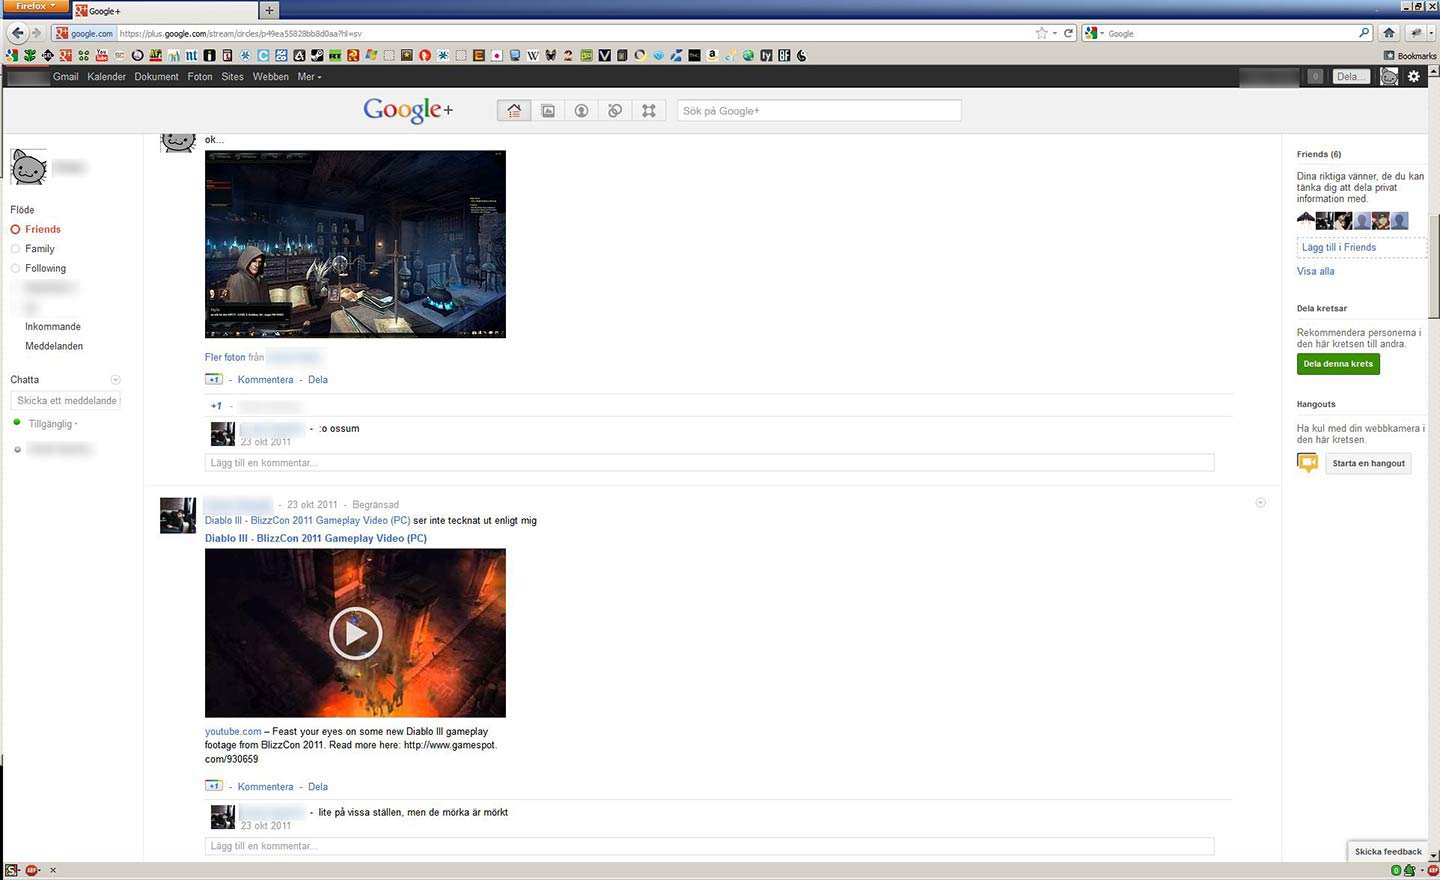1440x880 pixels.
Task: Open the Games icon in the navigation bar
Action: tap(648, 110)
